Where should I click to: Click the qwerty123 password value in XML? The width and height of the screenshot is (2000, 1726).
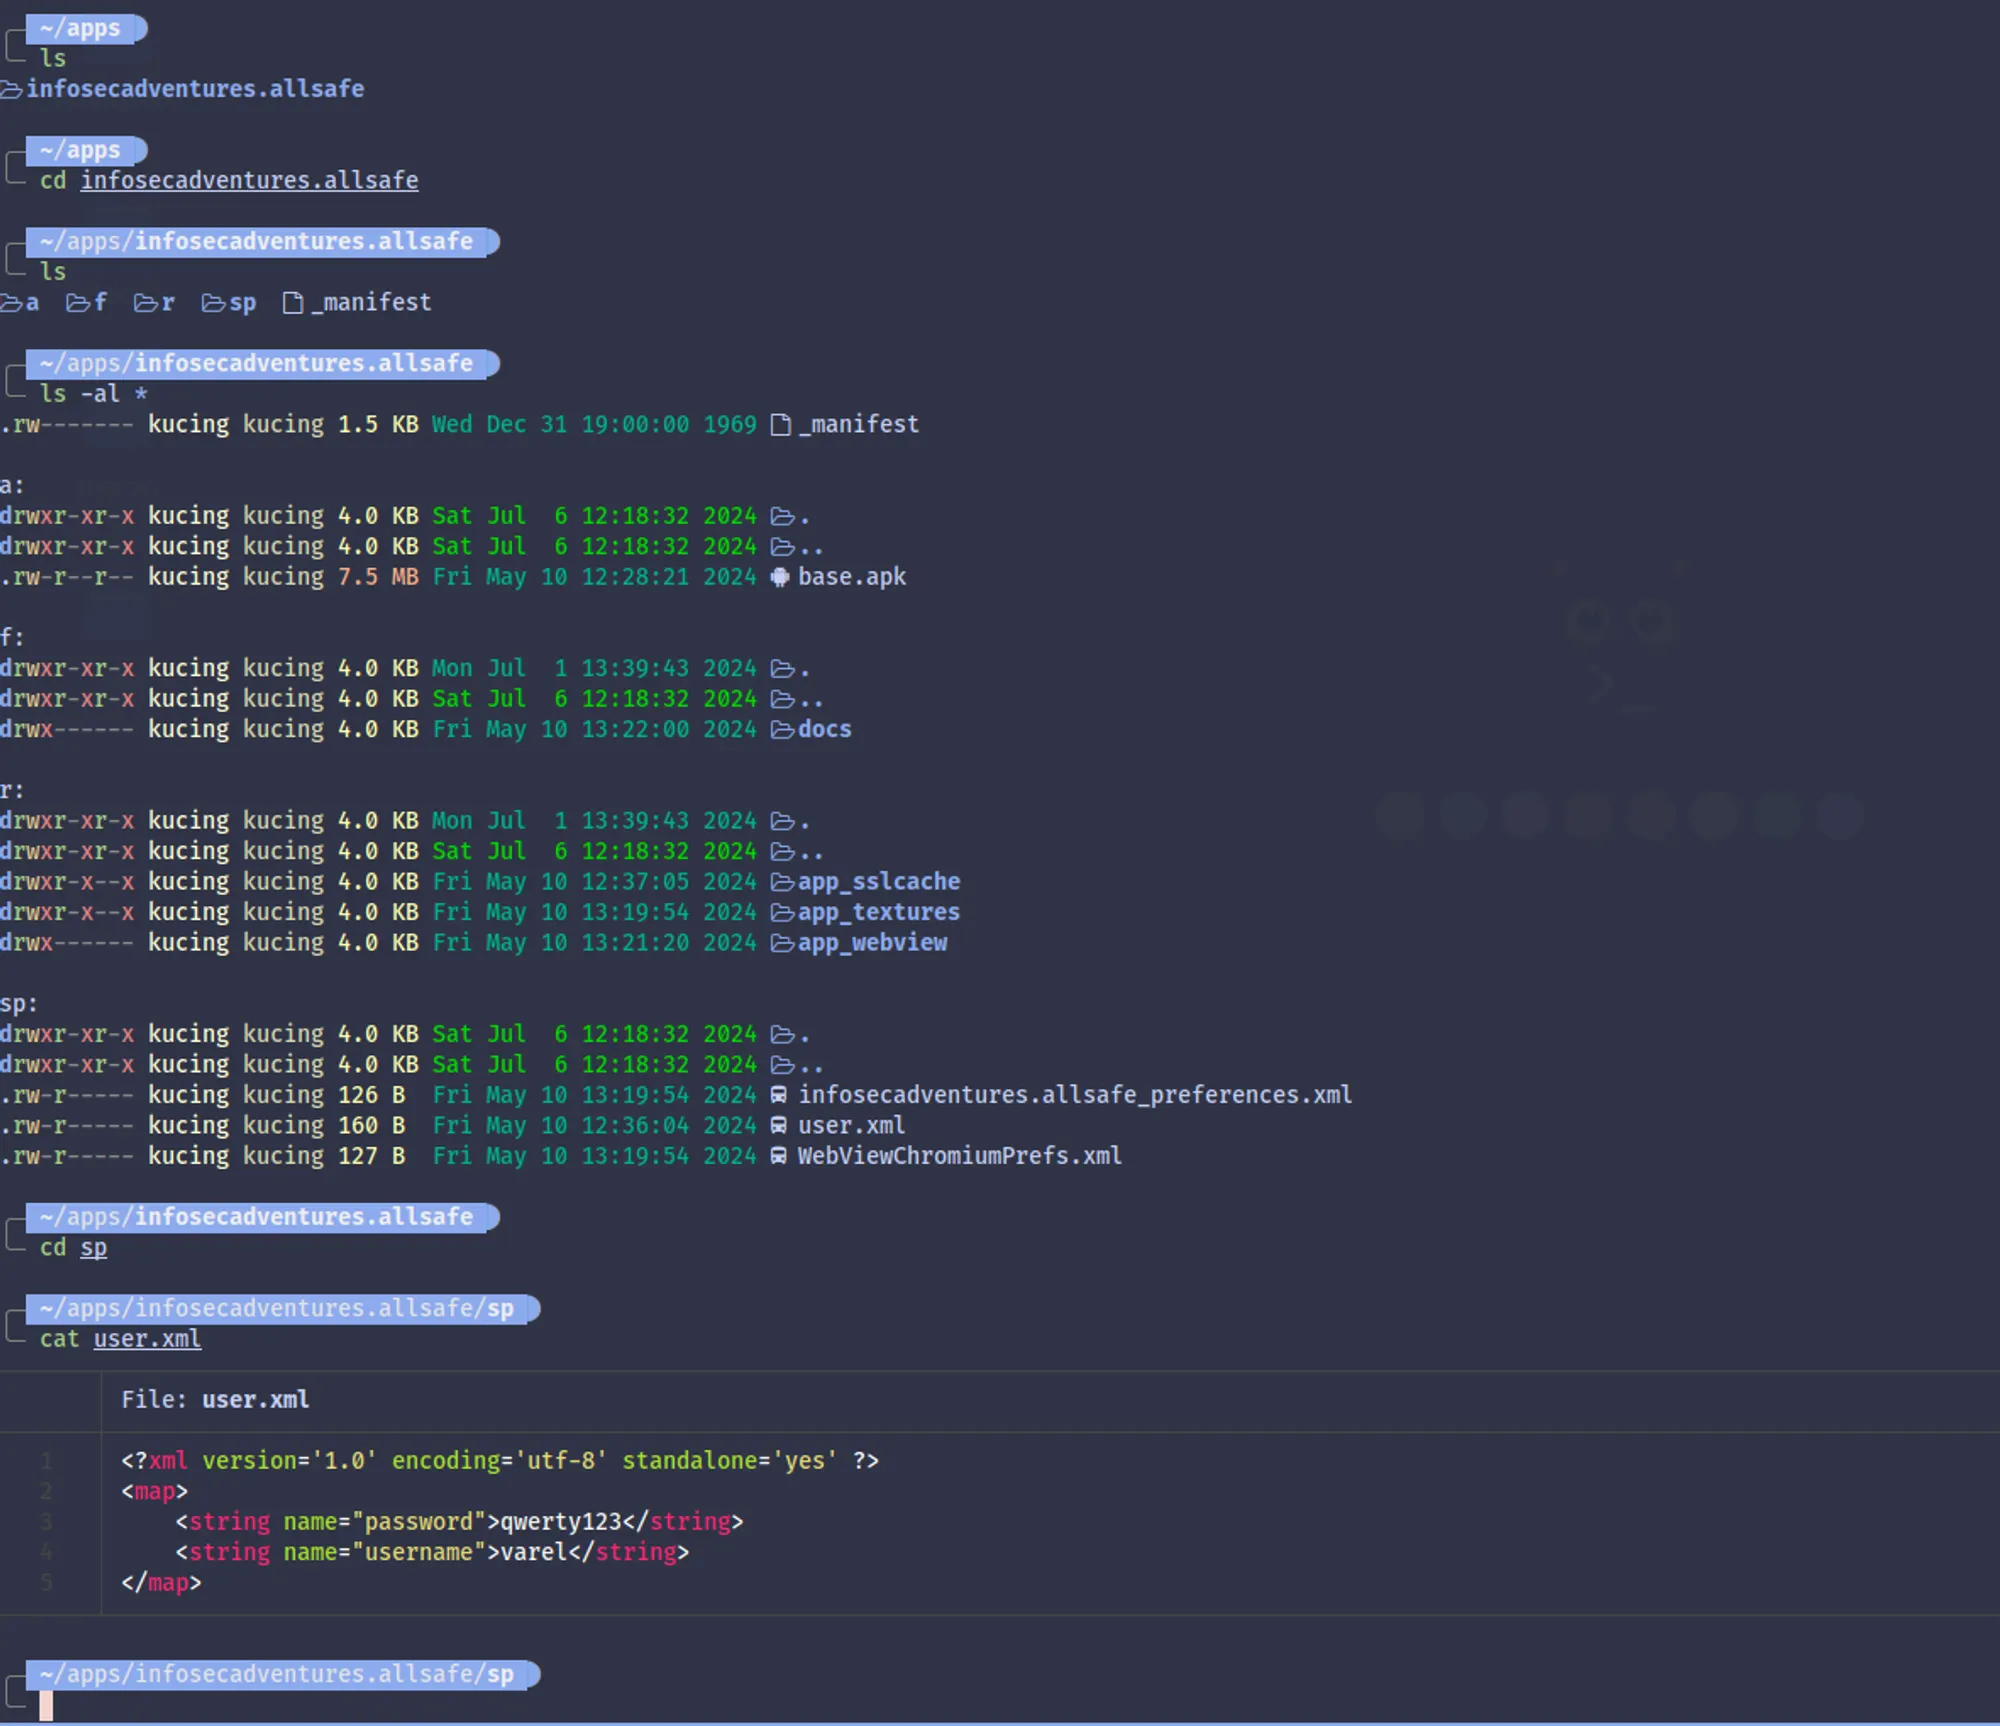[x=560, y=1522]
